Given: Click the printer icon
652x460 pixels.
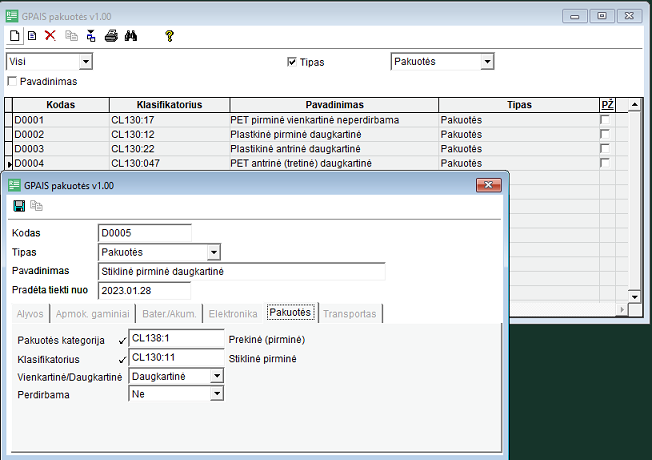Looking at the screenshot, I should tap(112, 36).
